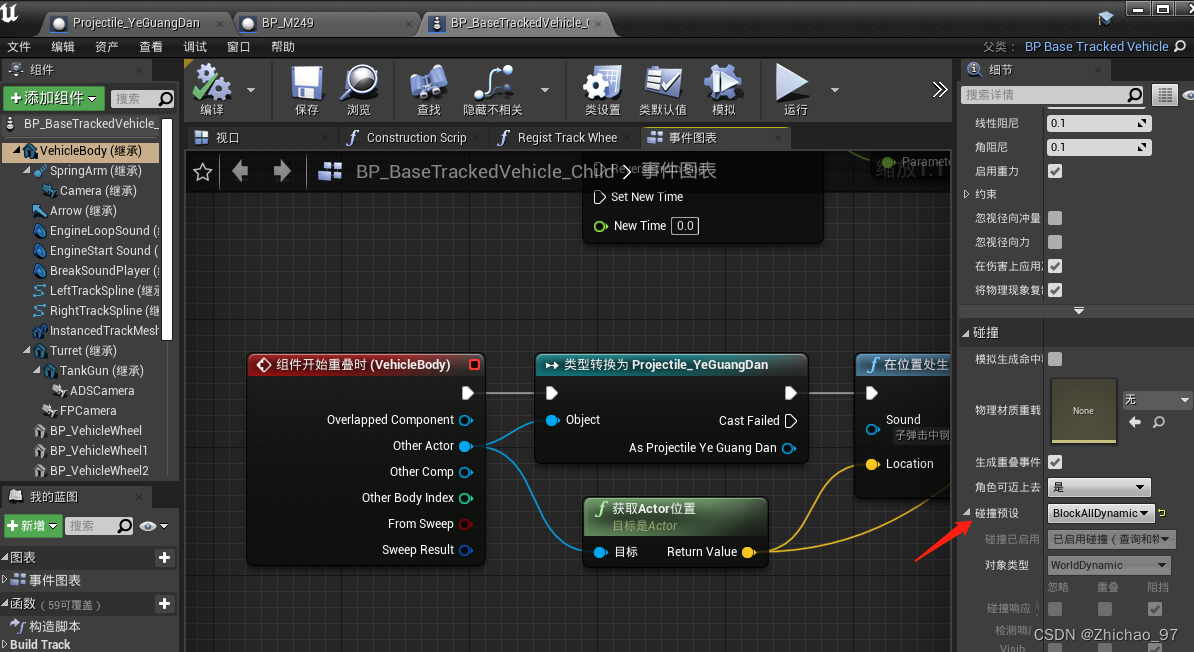Reset collision preset to default yellow arrow

[x=1162, y=513]
